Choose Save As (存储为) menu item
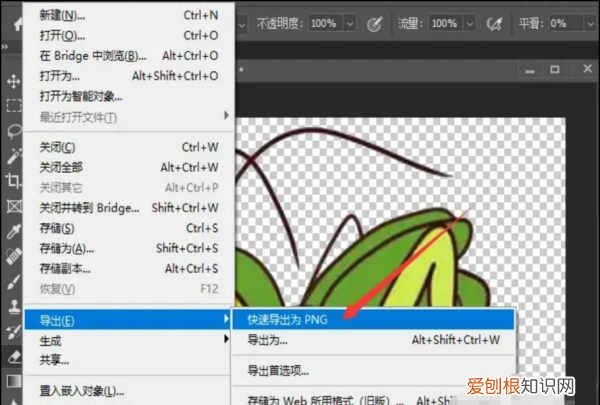 (129, 248)
